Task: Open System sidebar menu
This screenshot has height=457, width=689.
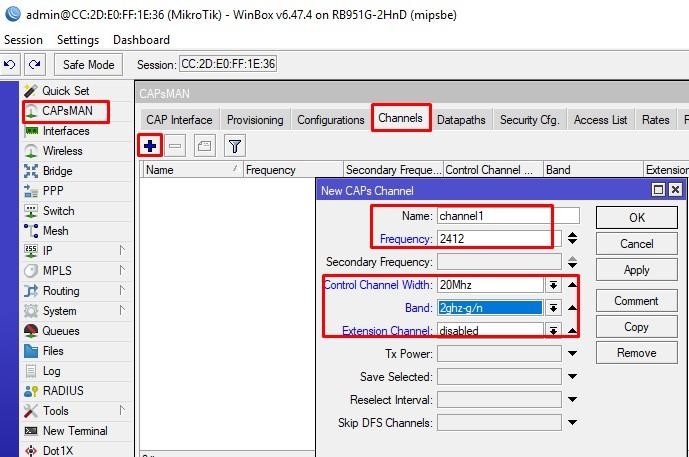Action: [x=75, y=311]
